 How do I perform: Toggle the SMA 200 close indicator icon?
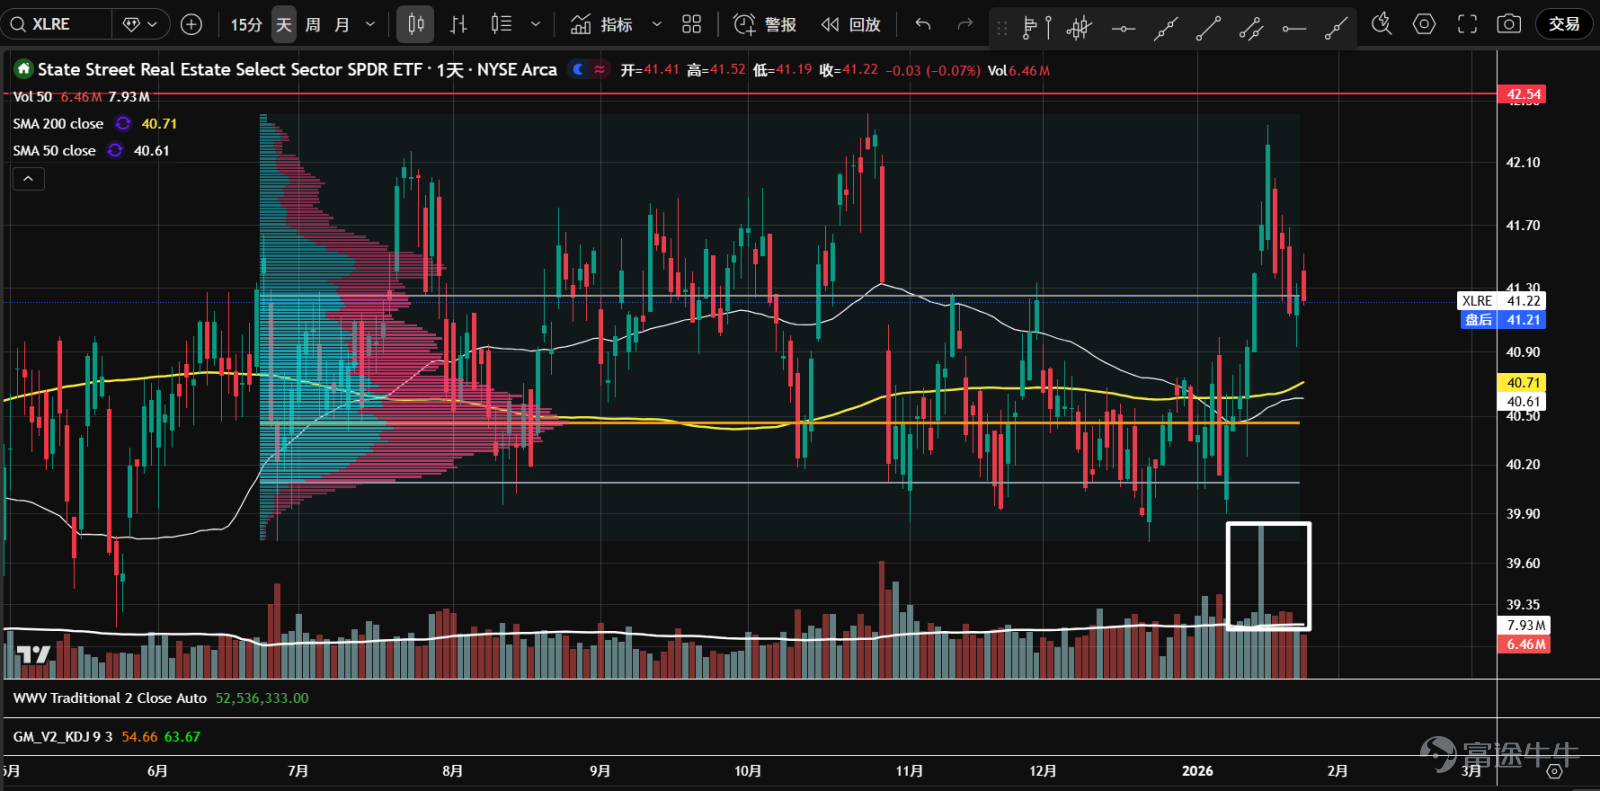(123, 123)
